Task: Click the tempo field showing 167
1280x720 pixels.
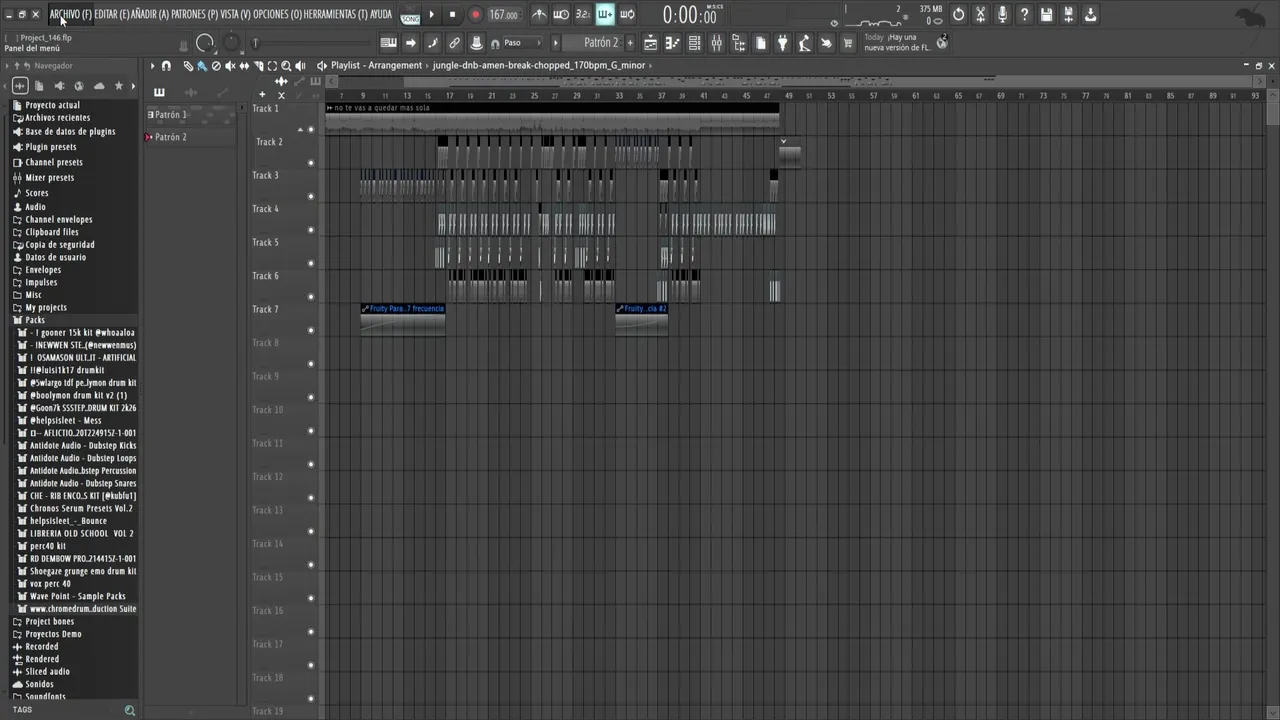Action: pyautogui.click(x=503, y=15)
